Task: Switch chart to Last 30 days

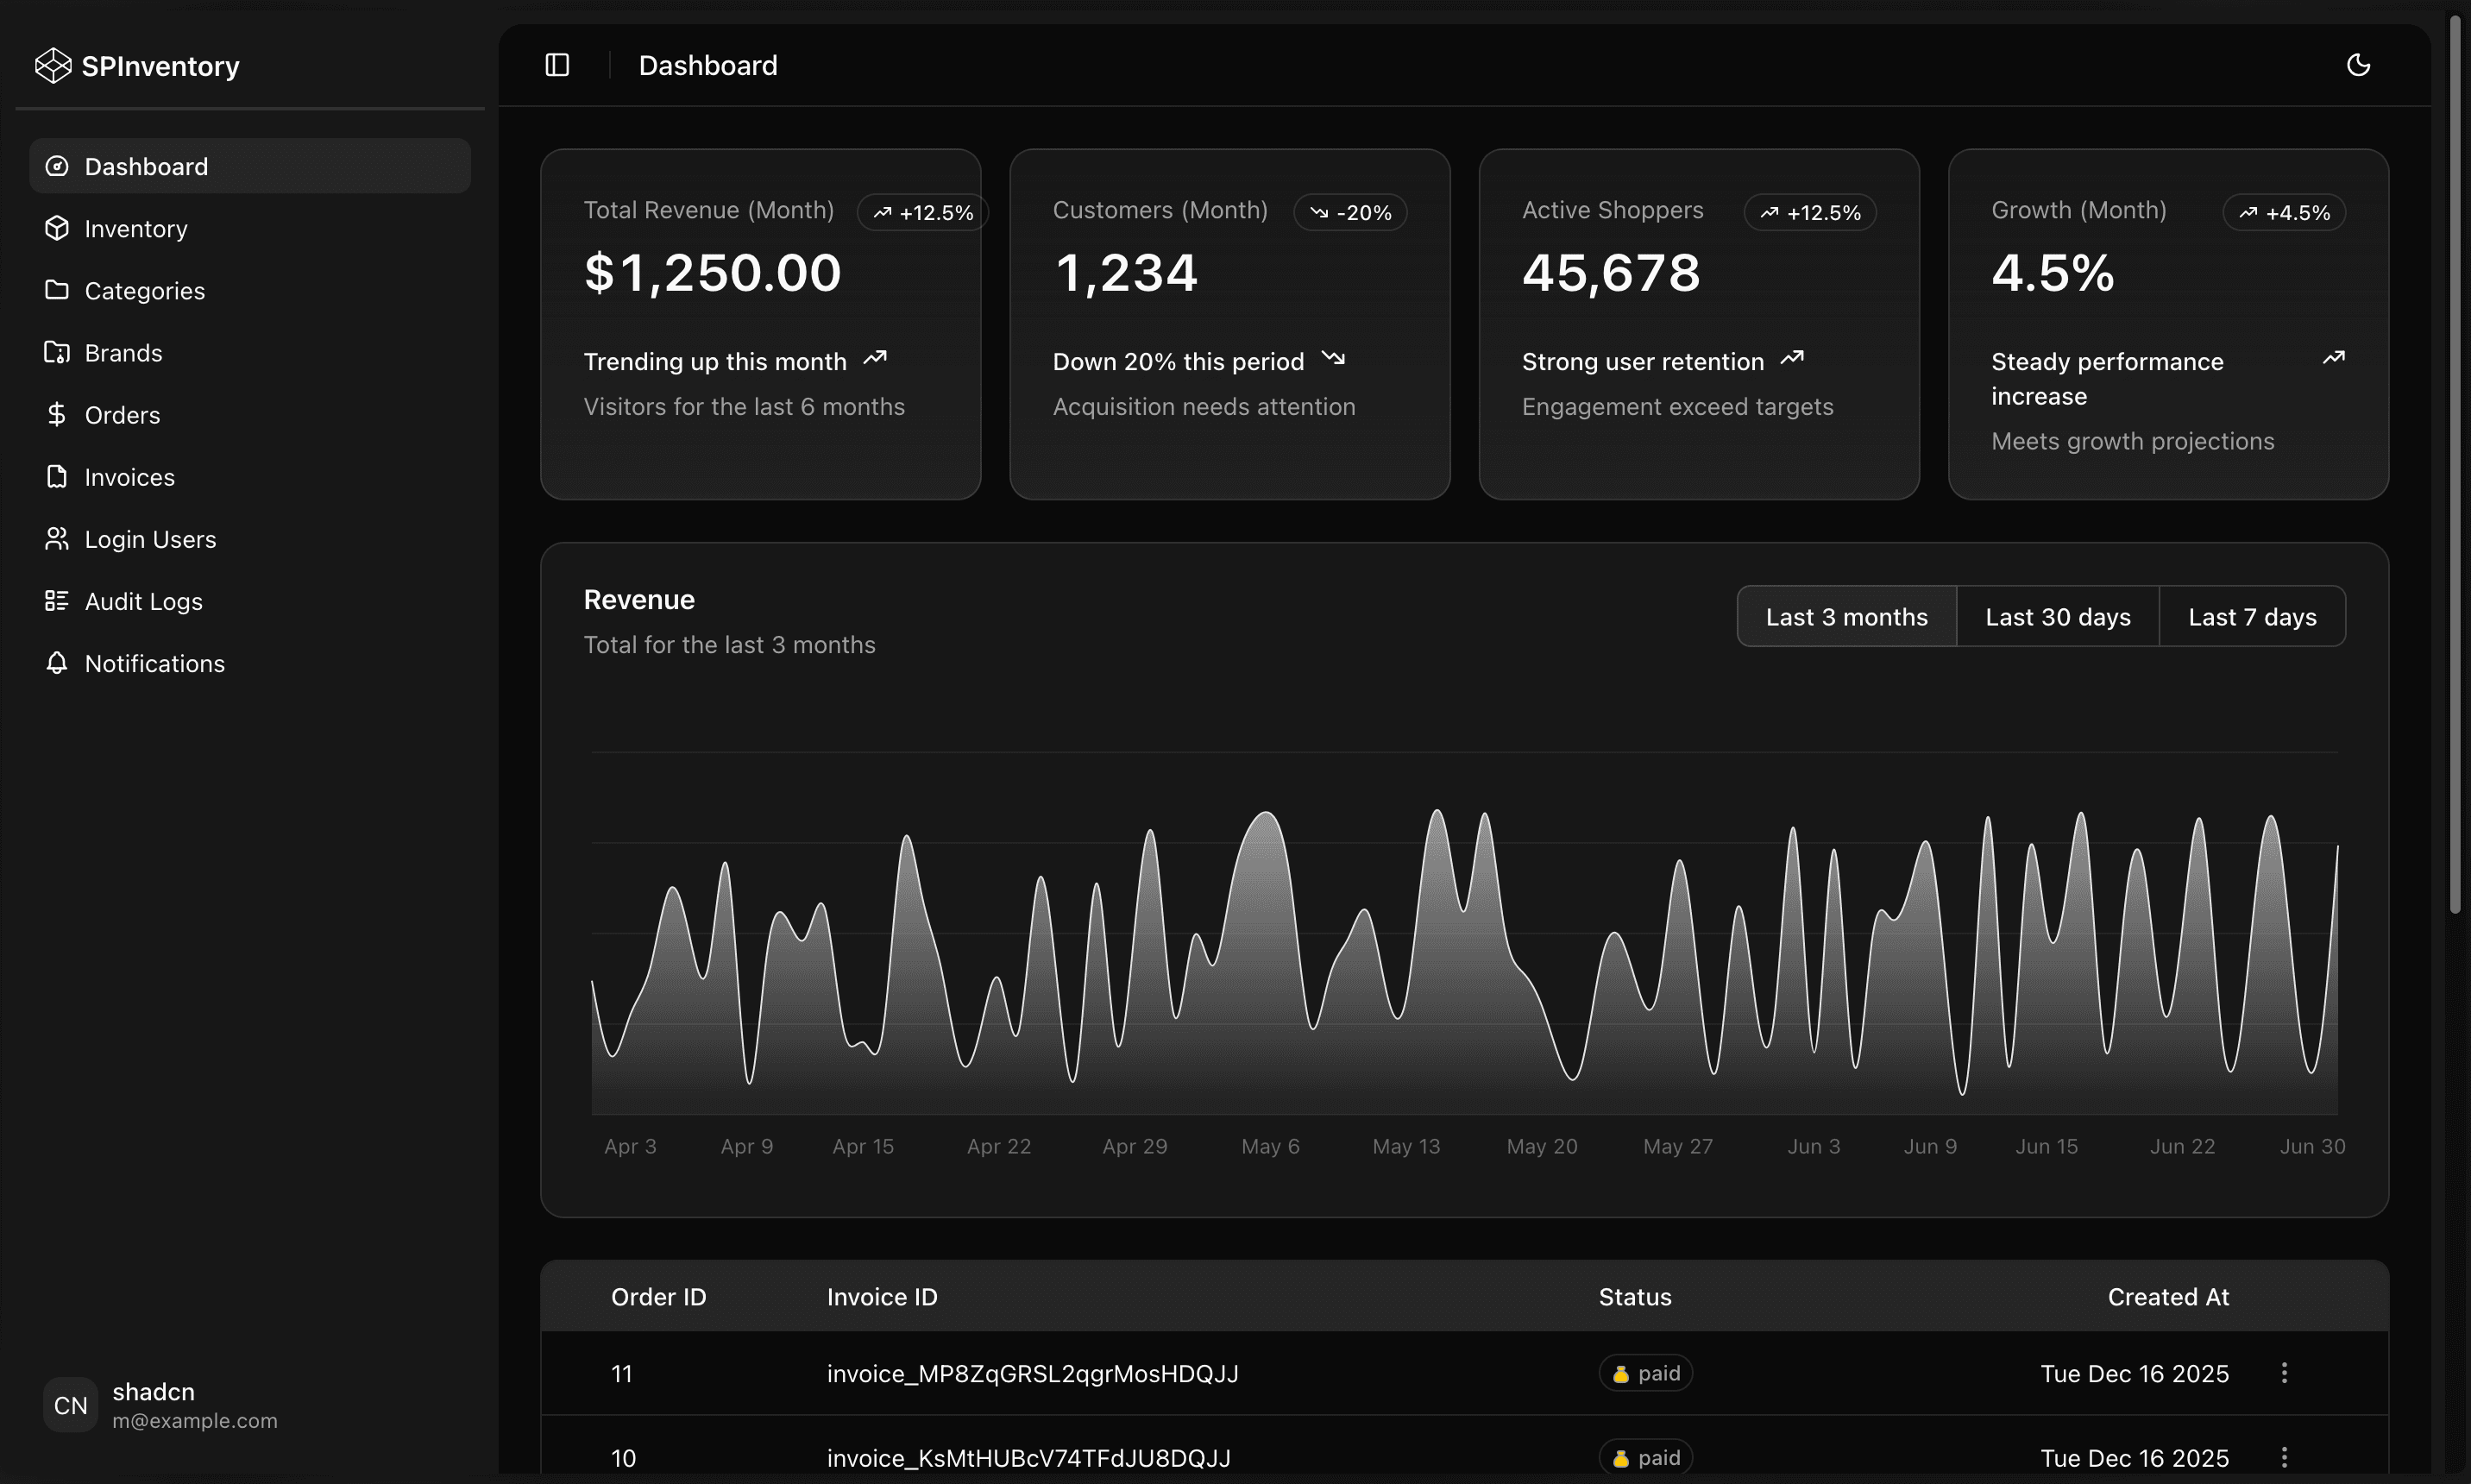Action: pos(2057,617)
